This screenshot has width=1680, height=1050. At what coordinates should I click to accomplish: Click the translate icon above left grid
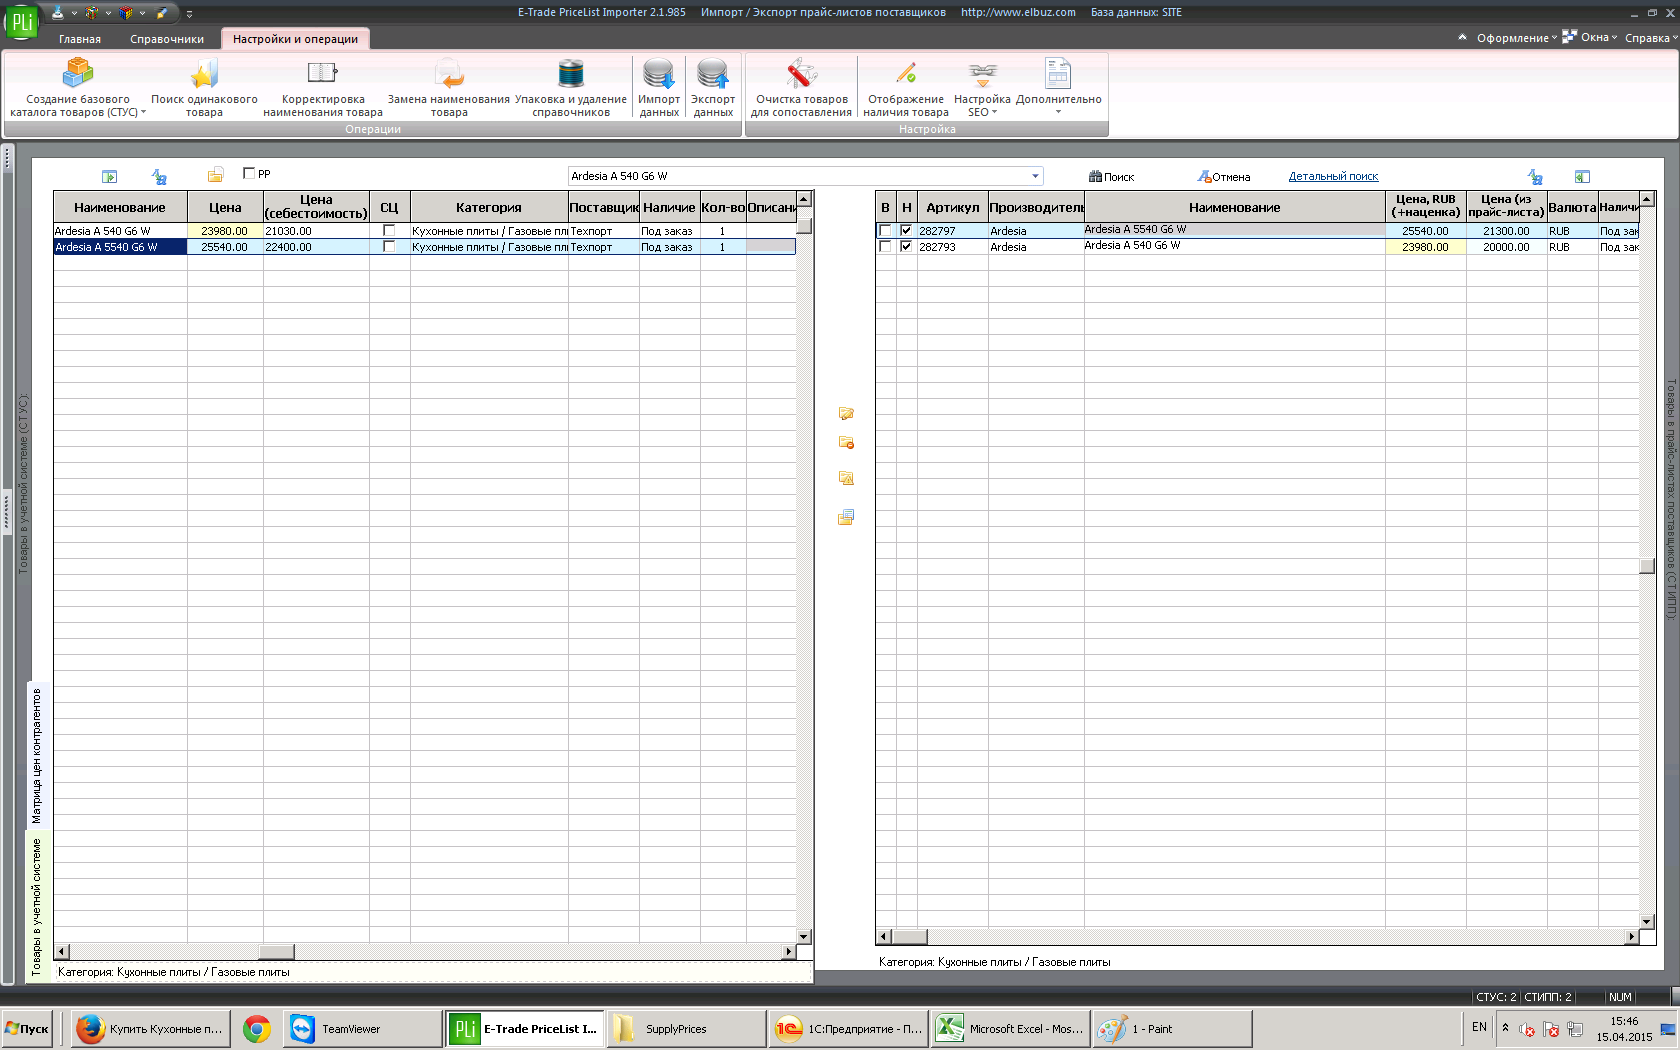pos(159,177)
